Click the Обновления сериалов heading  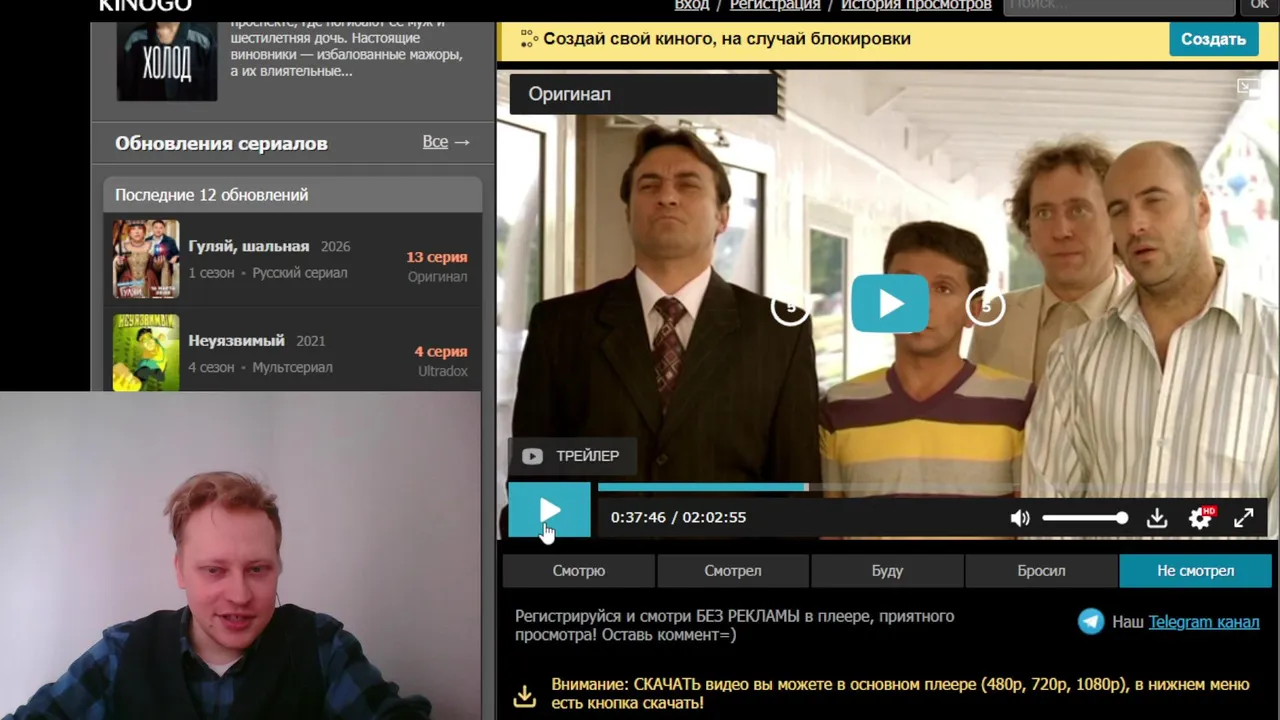click(221, 143)
